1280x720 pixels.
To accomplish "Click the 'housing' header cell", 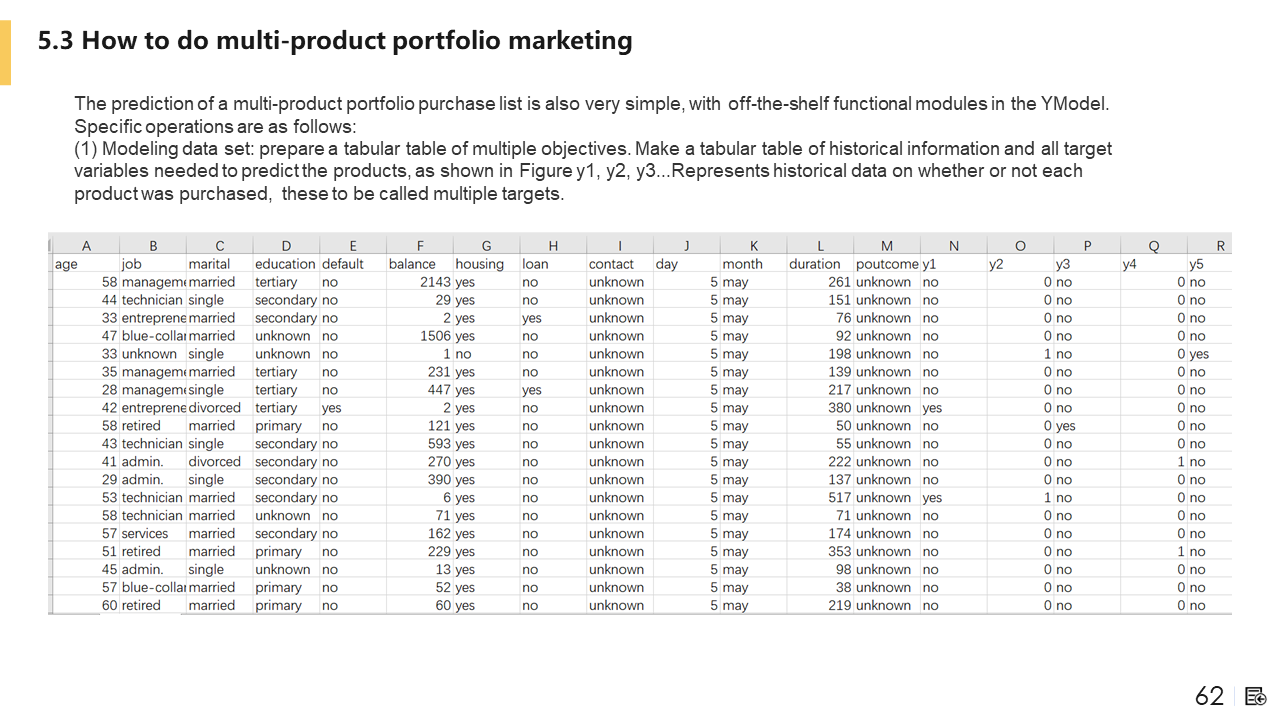I will click(479, 264).
